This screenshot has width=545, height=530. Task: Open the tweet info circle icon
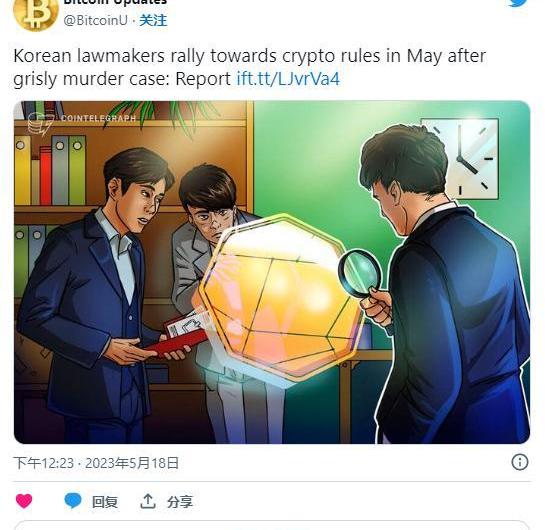click(520, 462)
